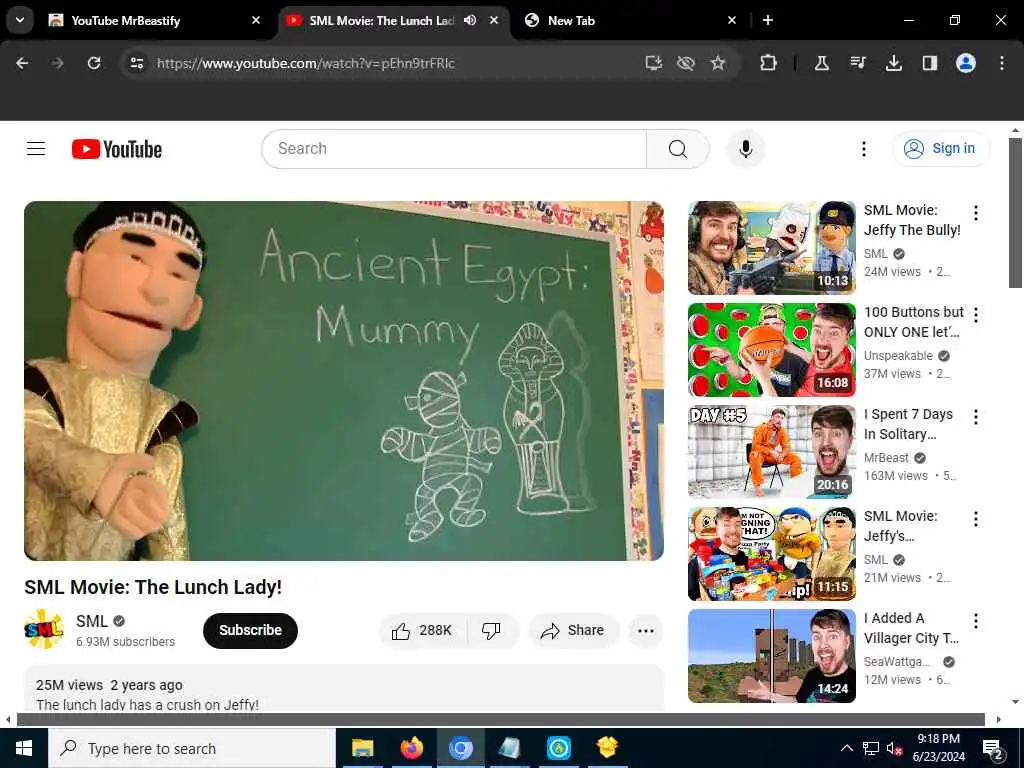Click the Sign in button

click(940, 149)
